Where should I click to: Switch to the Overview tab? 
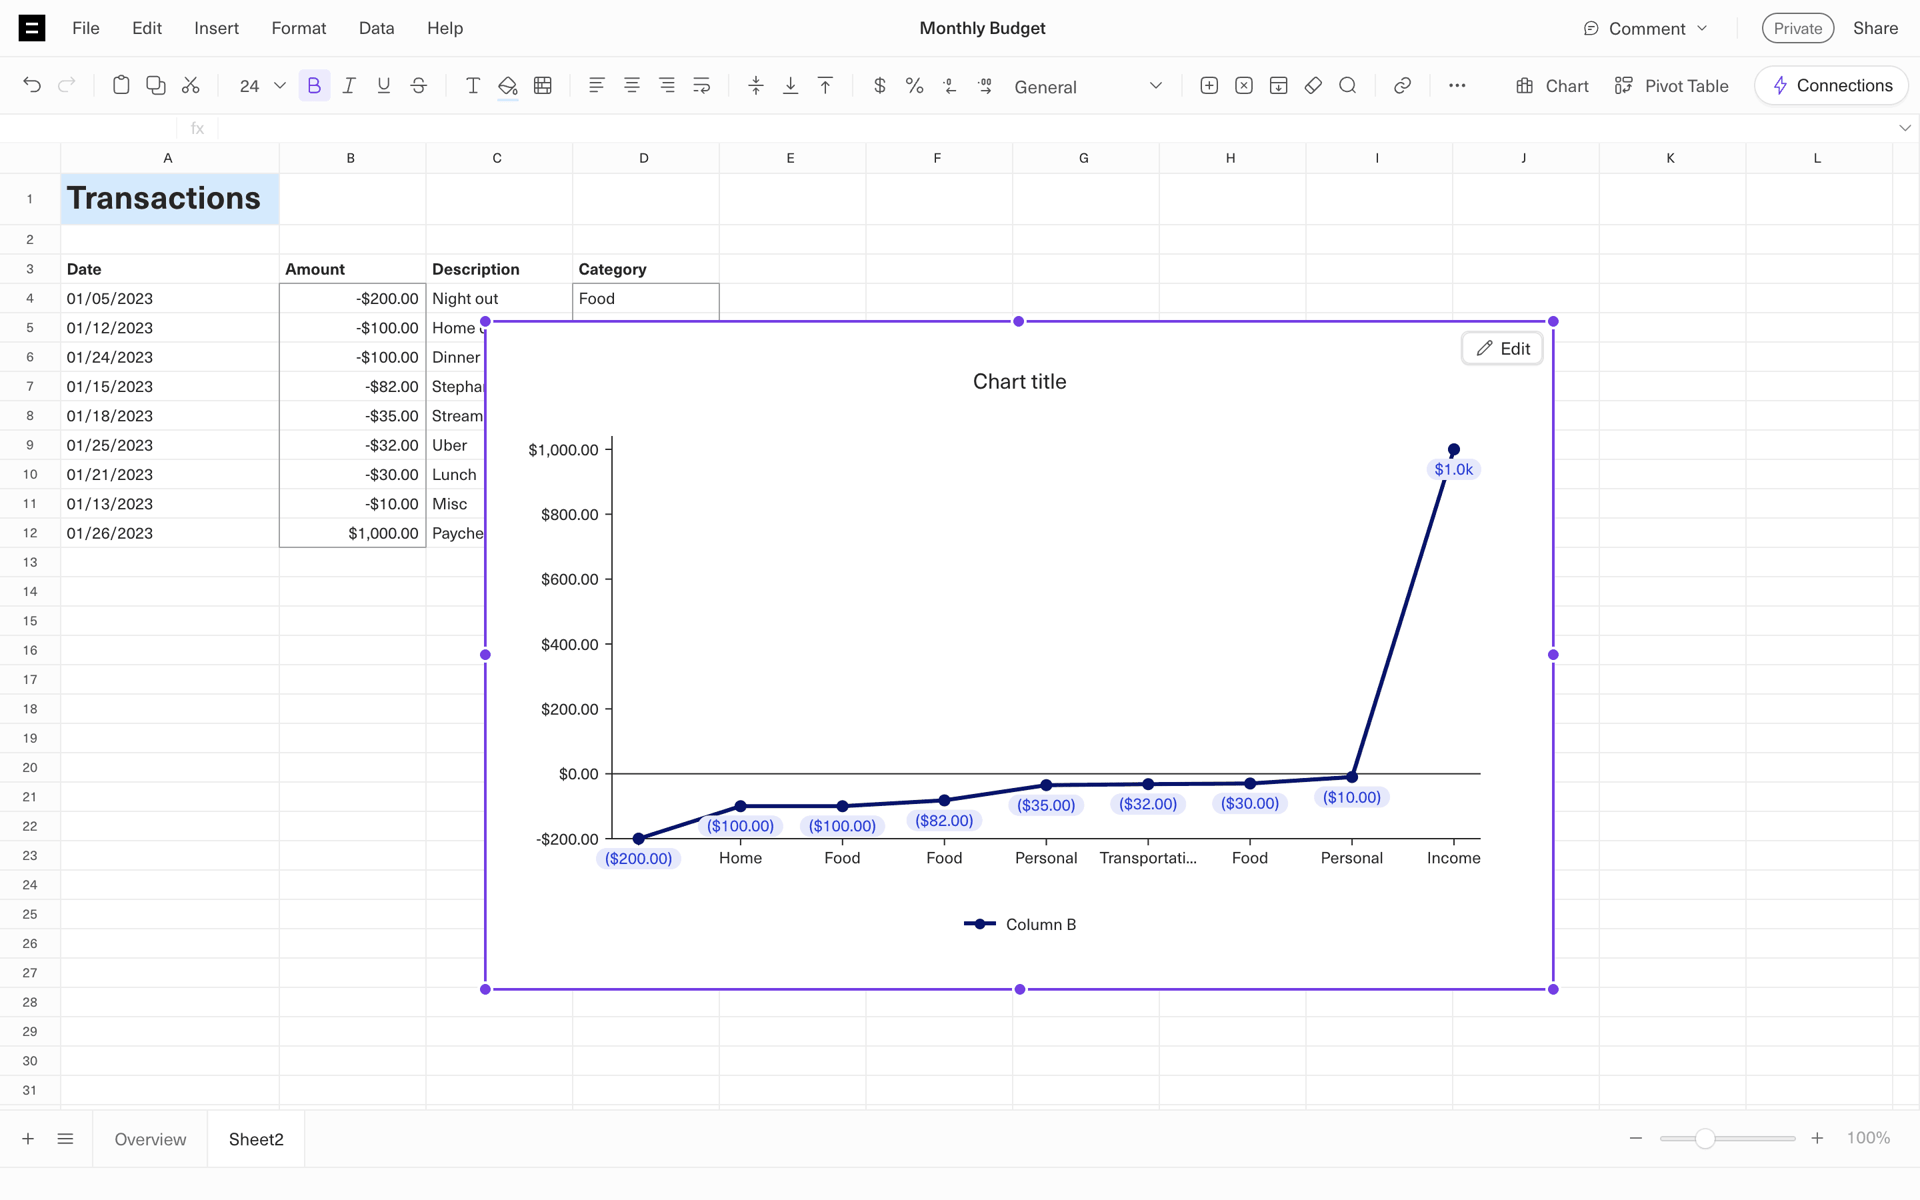(150, 1139)
